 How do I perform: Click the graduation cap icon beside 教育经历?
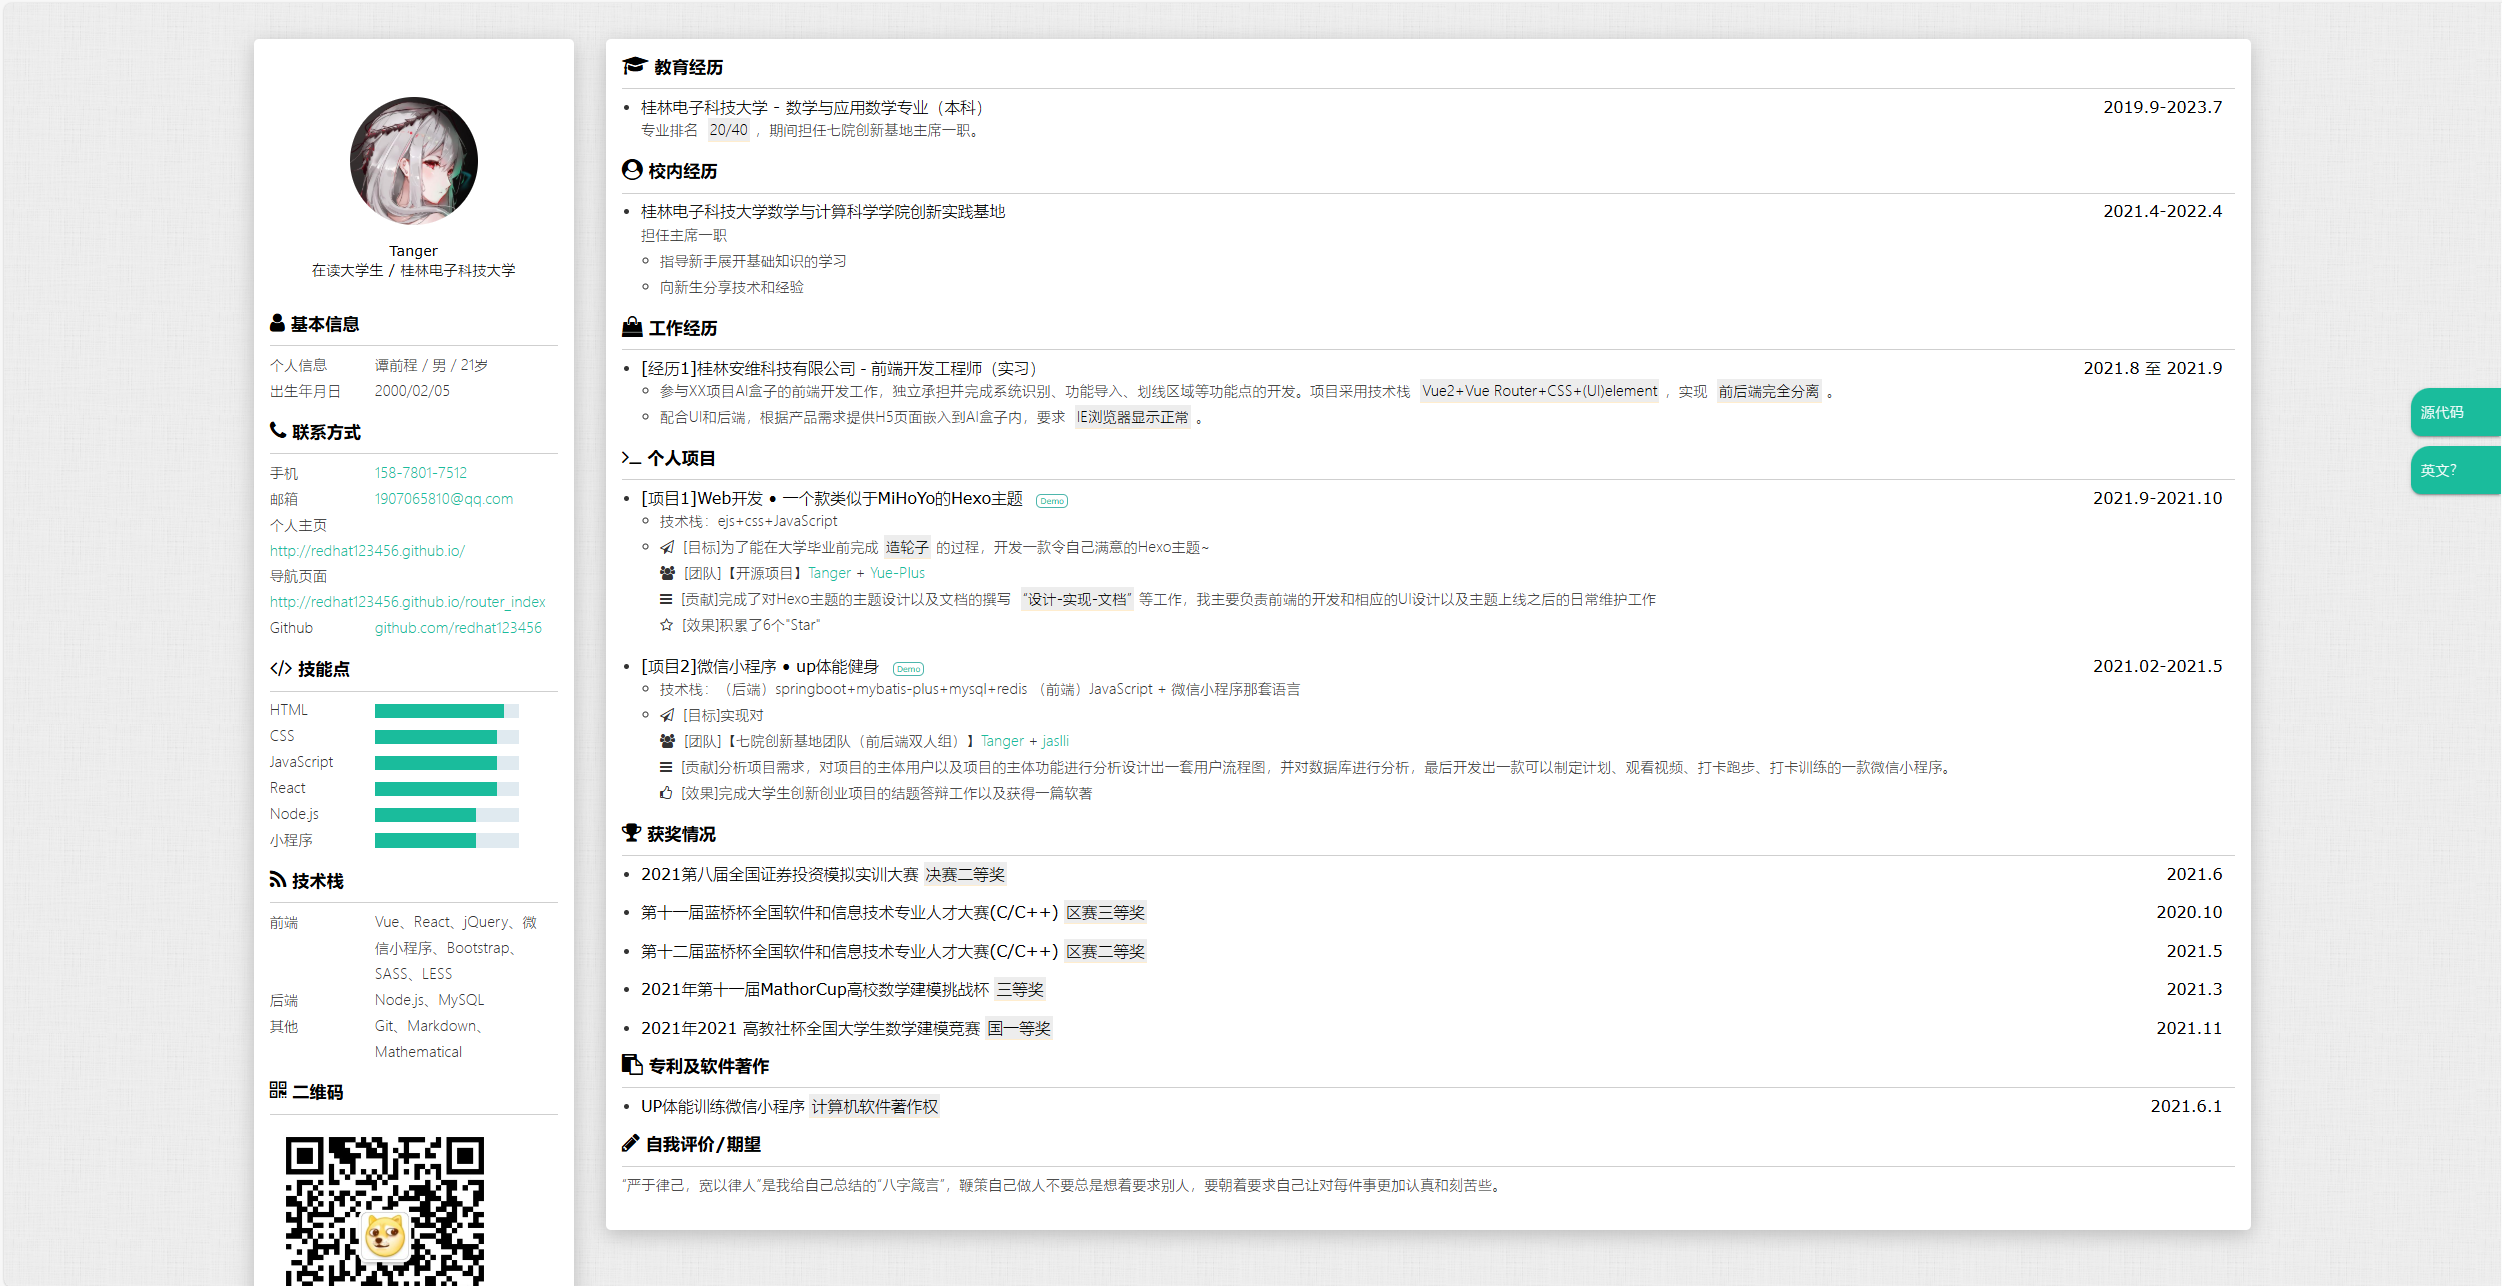(634, 66)
